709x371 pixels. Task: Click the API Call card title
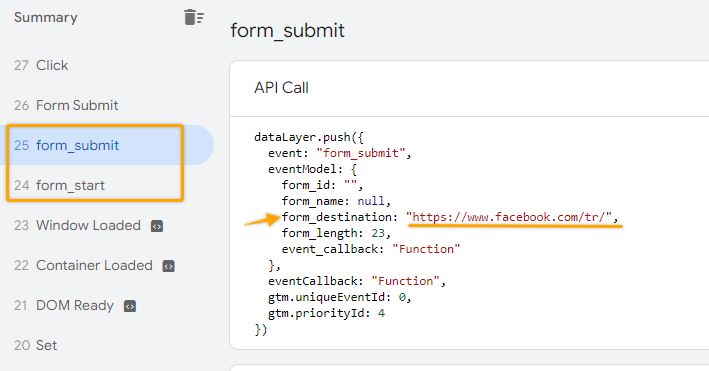point(281,87)
